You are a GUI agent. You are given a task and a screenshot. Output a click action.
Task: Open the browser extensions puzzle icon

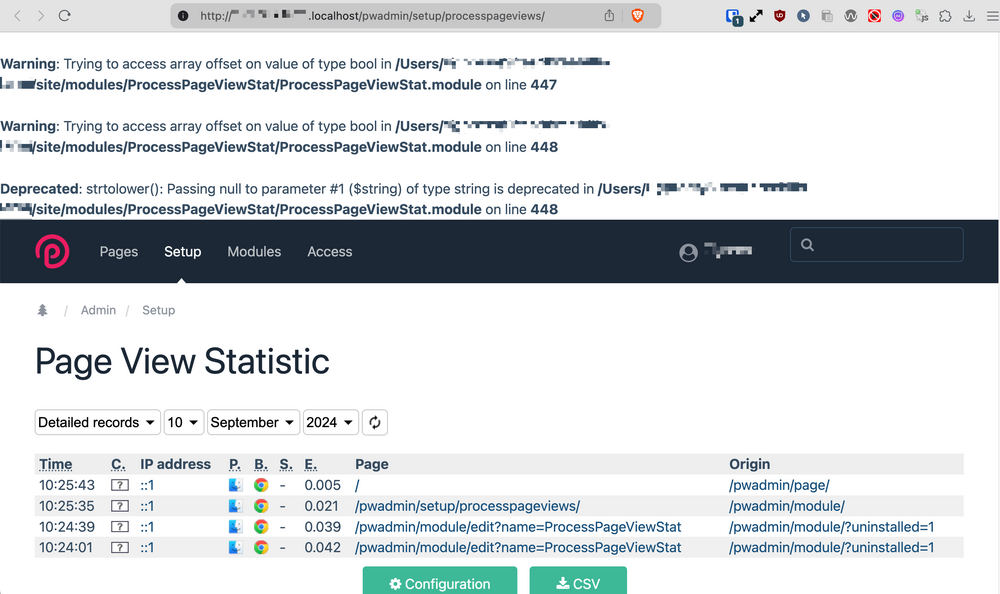[x=945, y=16]
